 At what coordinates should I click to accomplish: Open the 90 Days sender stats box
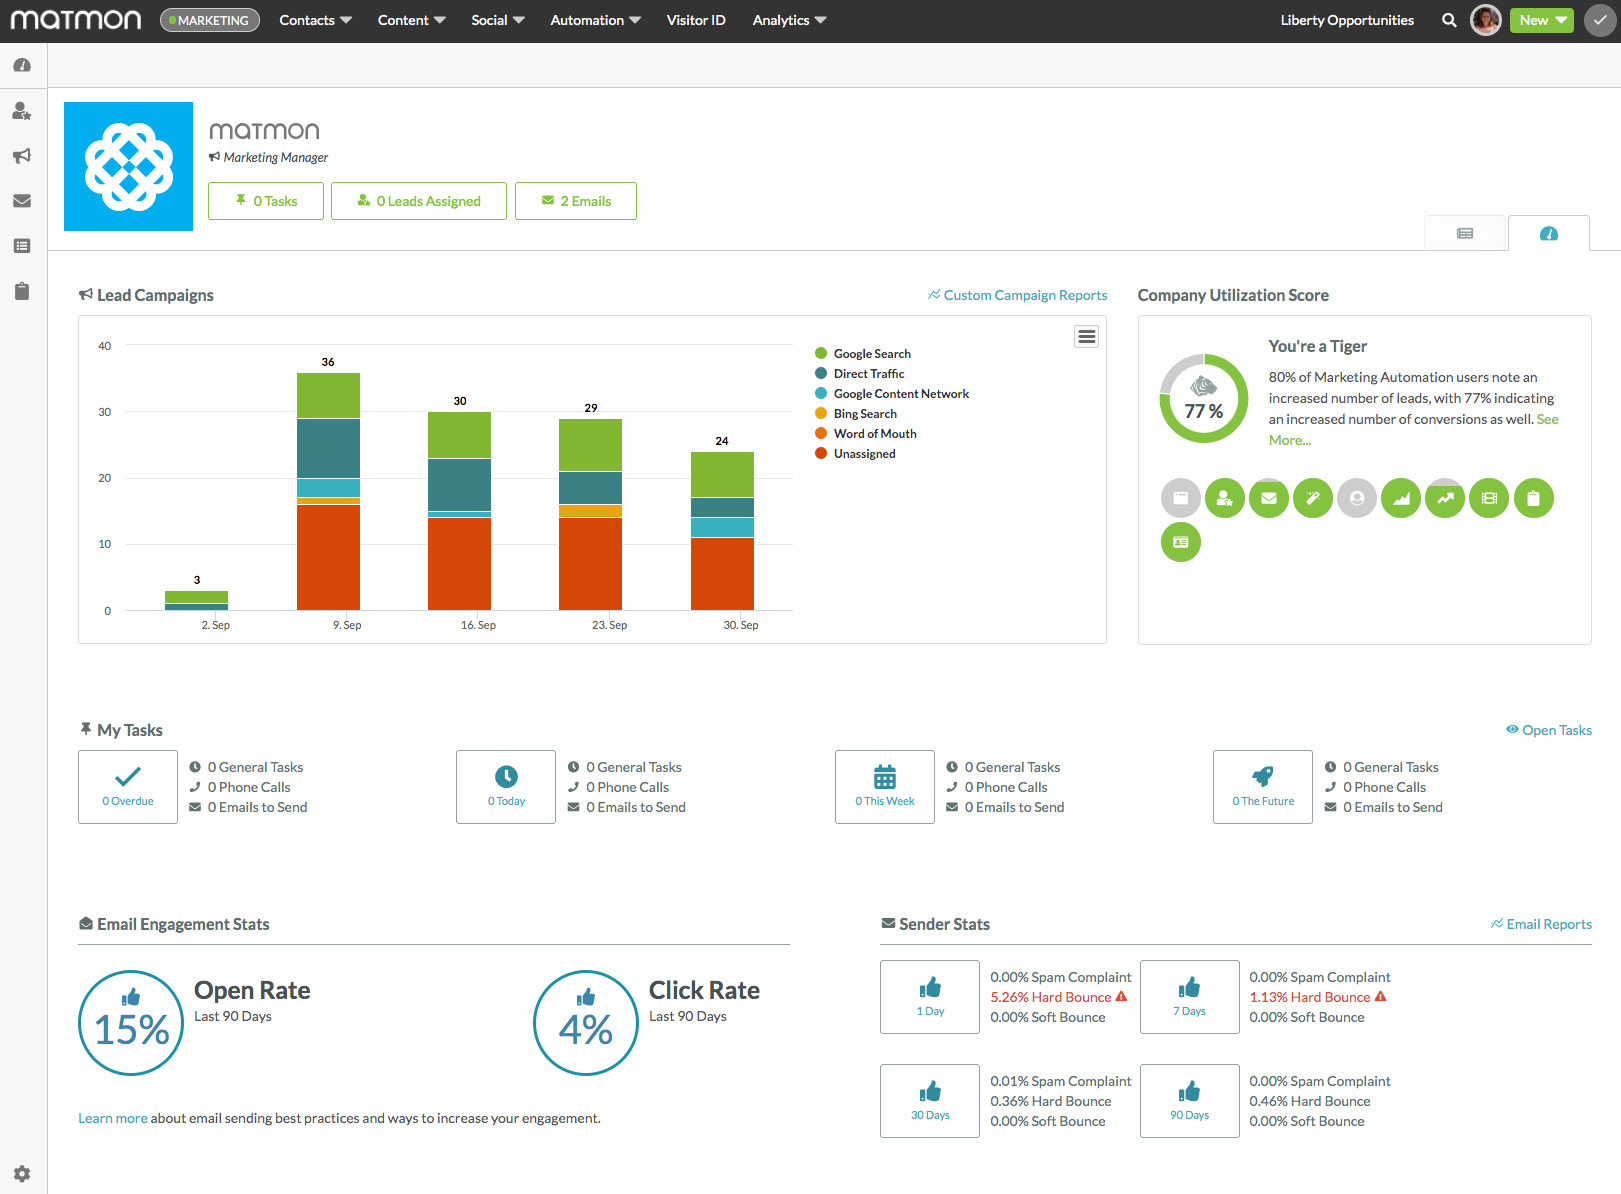click(1190, 1101)
